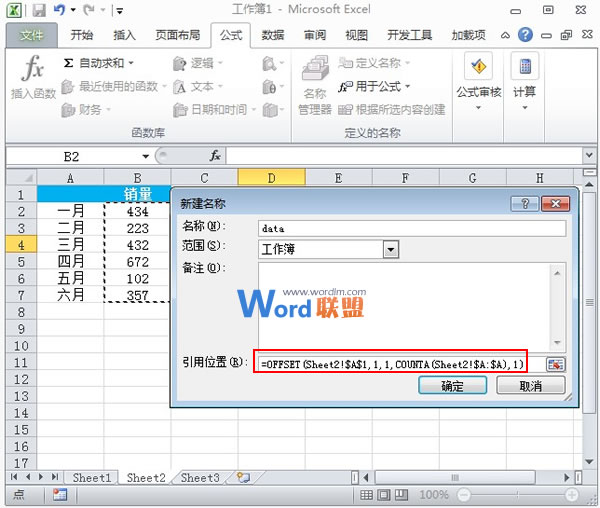Click the insert function fx in formula bar

(x=215, y=156)
